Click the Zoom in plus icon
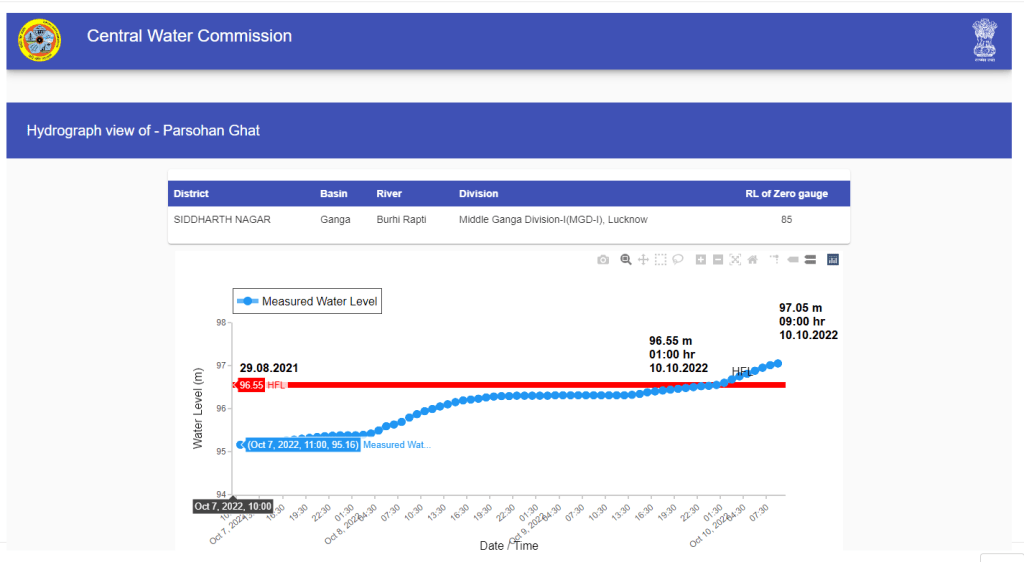Screen dimensions: 1024x562 pyautogui.click(x=701, y=260)
